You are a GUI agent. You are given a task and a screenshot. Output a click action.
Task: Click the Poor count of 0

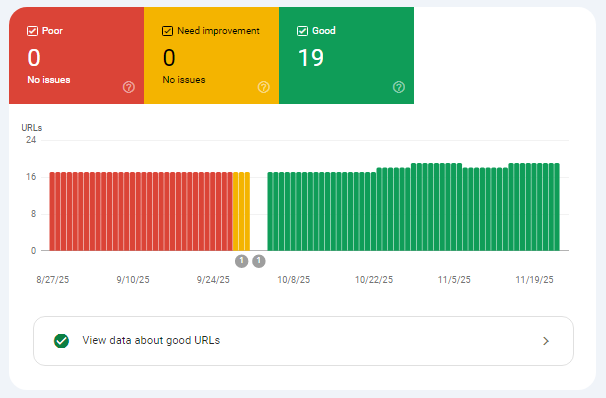pos(34,58)
